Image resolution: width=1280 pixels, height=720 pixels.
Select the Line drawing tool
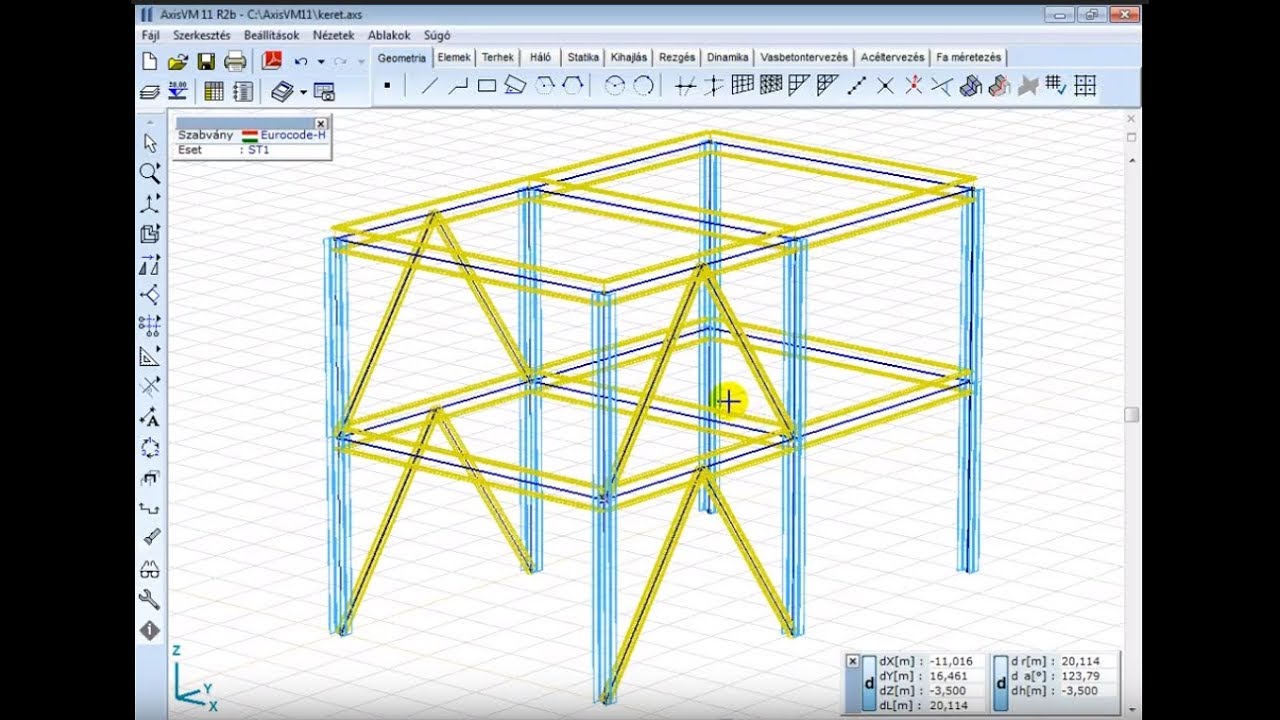pos(429,86)
